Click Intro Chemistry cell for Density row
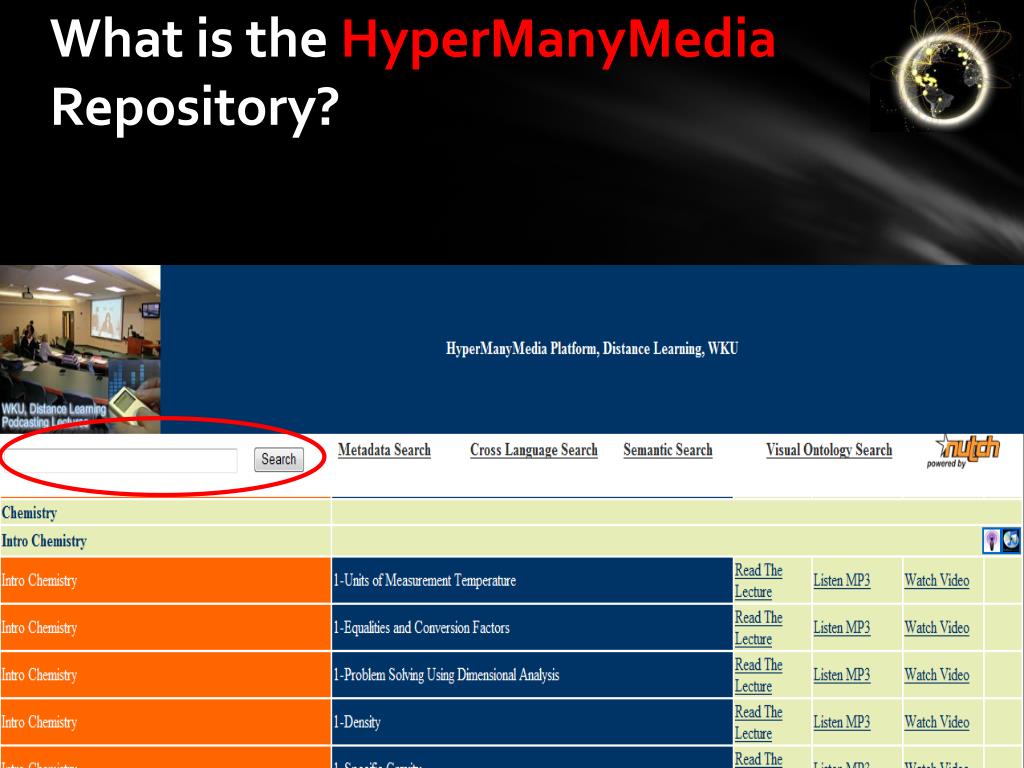This screenshot has width=1024, height=768. click(x=165, y=722)
